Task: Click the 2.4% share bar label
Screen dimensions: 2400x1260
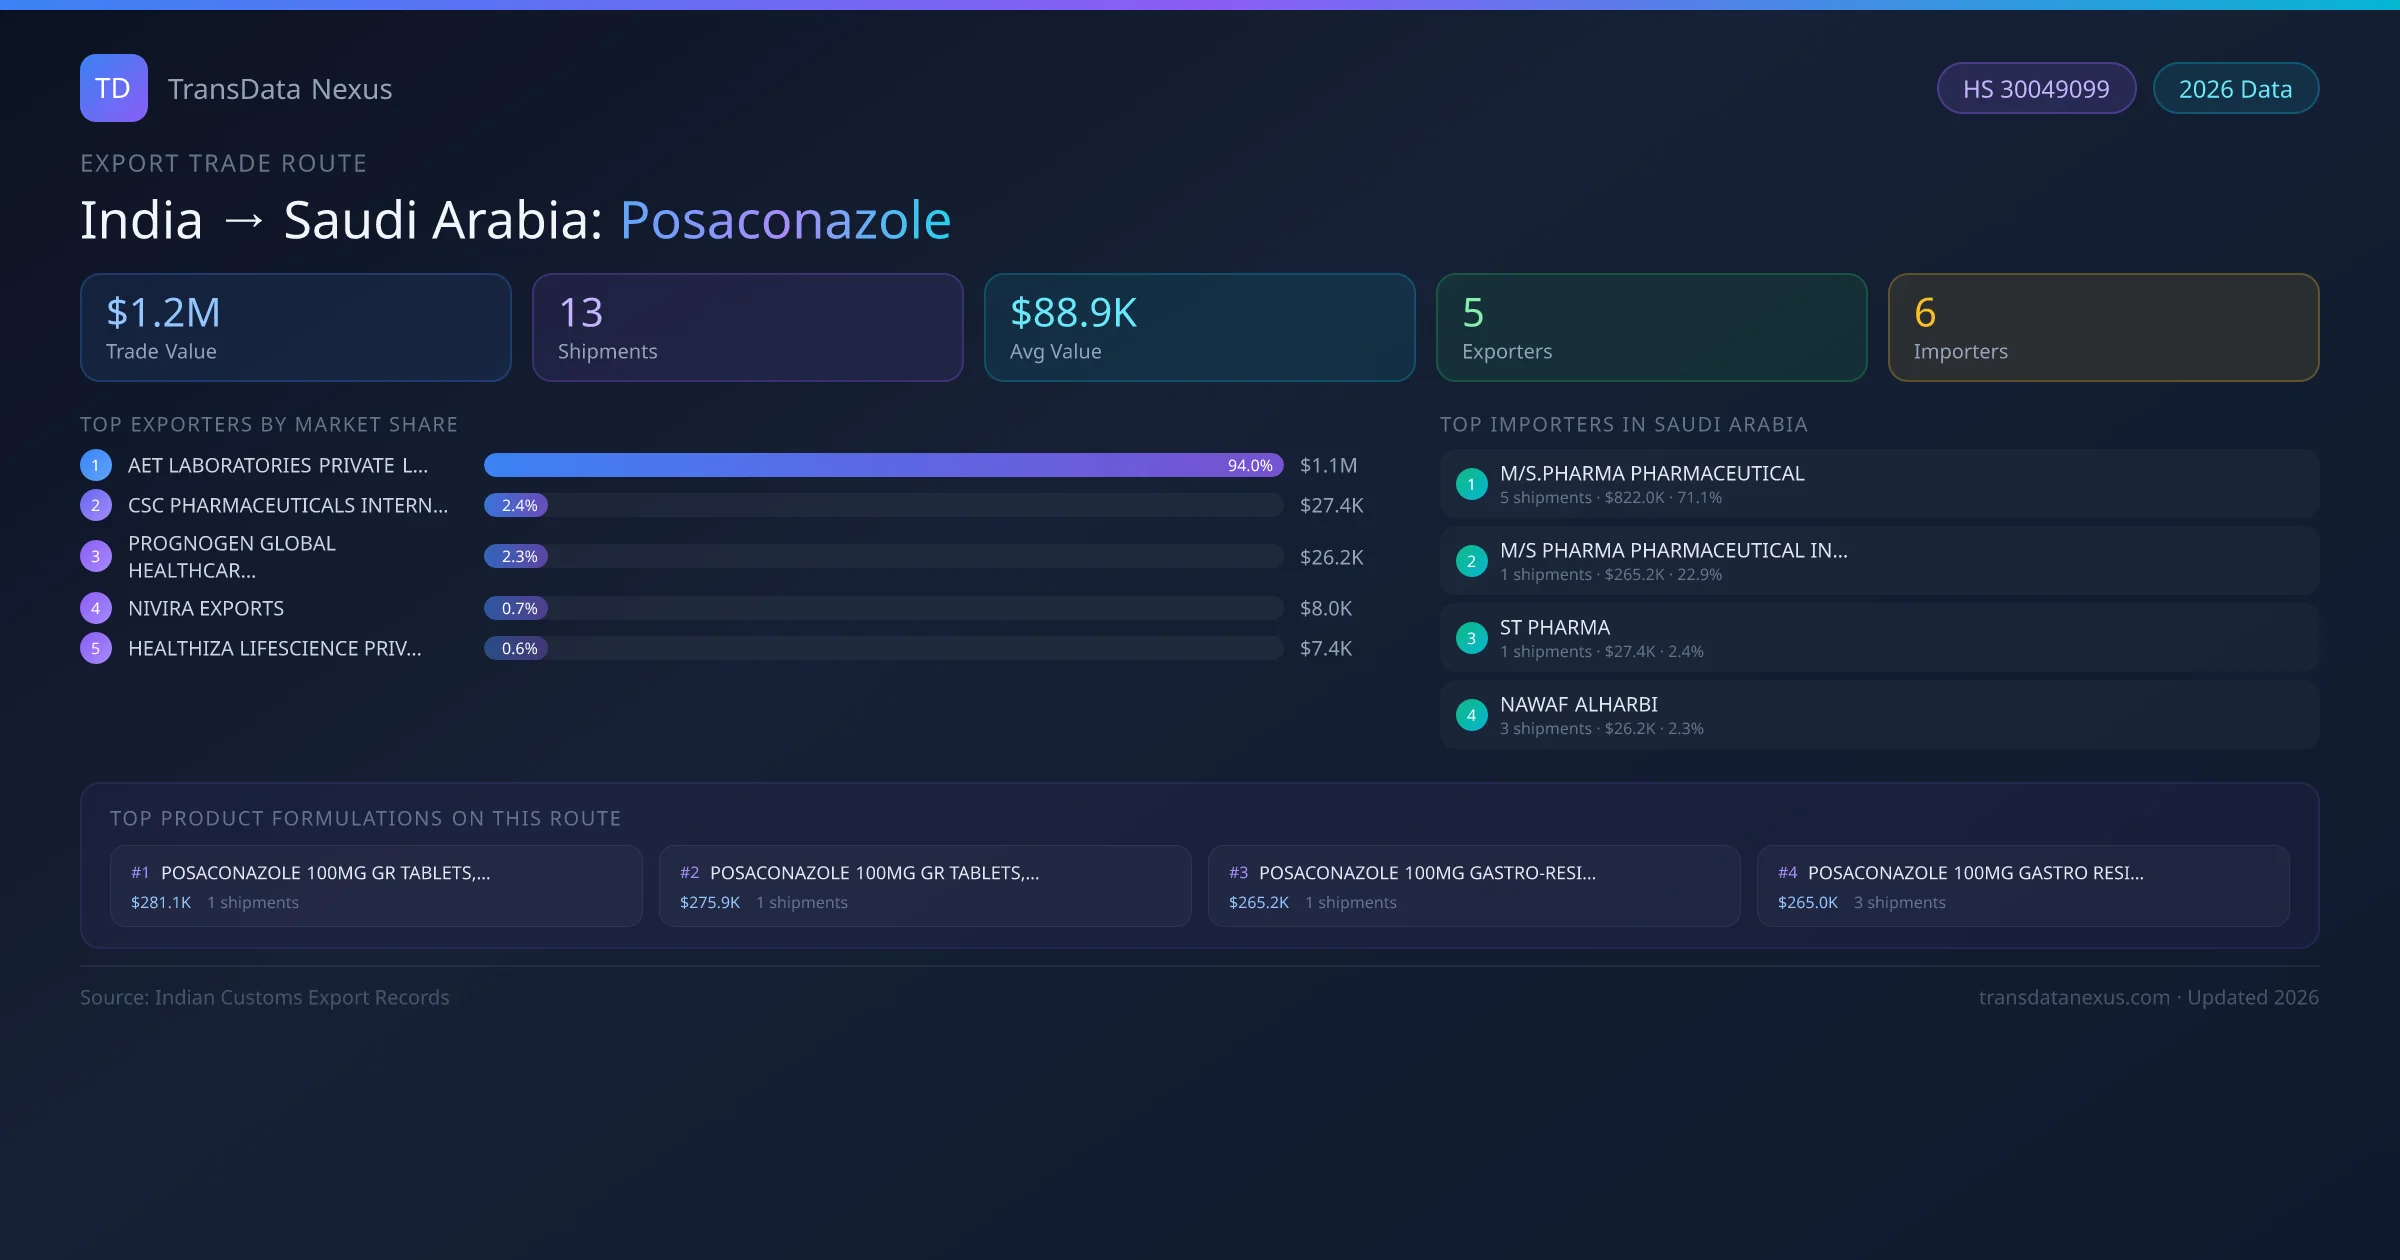Action: click(519, 505)
